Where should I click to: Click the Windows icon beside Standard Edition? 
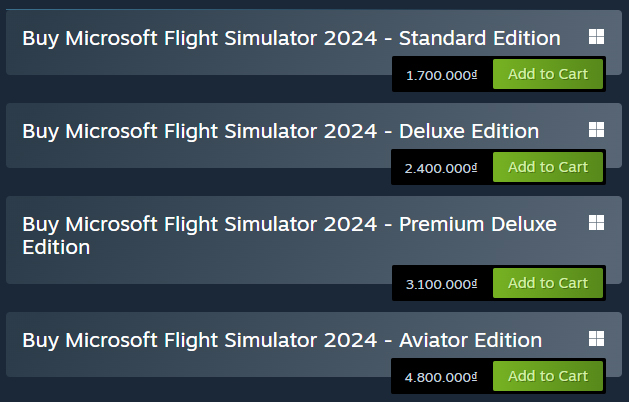click(596, 37)
